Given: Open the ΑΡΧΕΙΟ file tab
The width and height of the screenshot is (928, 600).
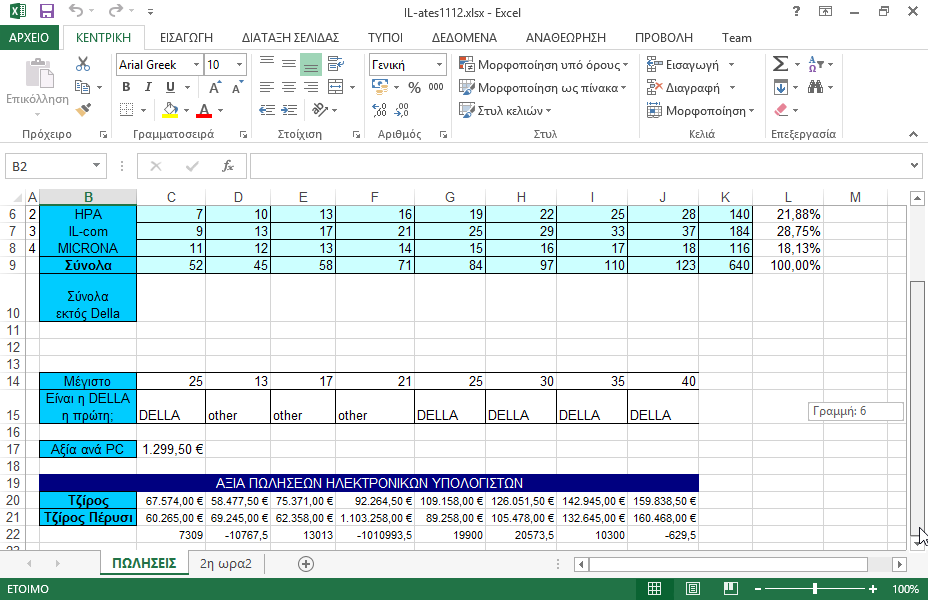Looking at the screenshot, I should click(29, 37).
